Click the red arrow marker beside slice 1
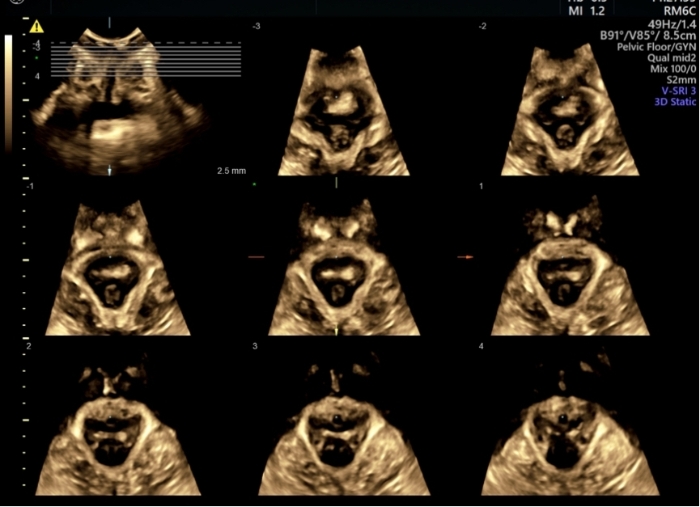The width and height of the screenshot is (700, 507). click(x=466, y=257)
